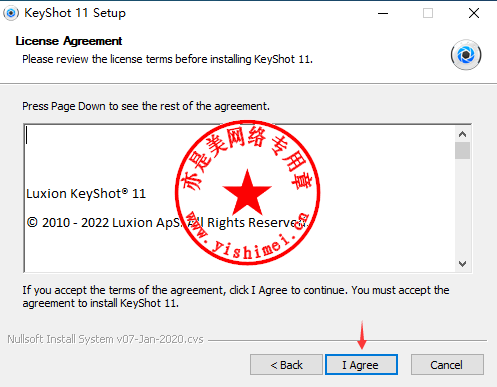This screenshot has width=497, height=387.
Task: Click the red arrow above I Agree
Action: pos(362,335)
